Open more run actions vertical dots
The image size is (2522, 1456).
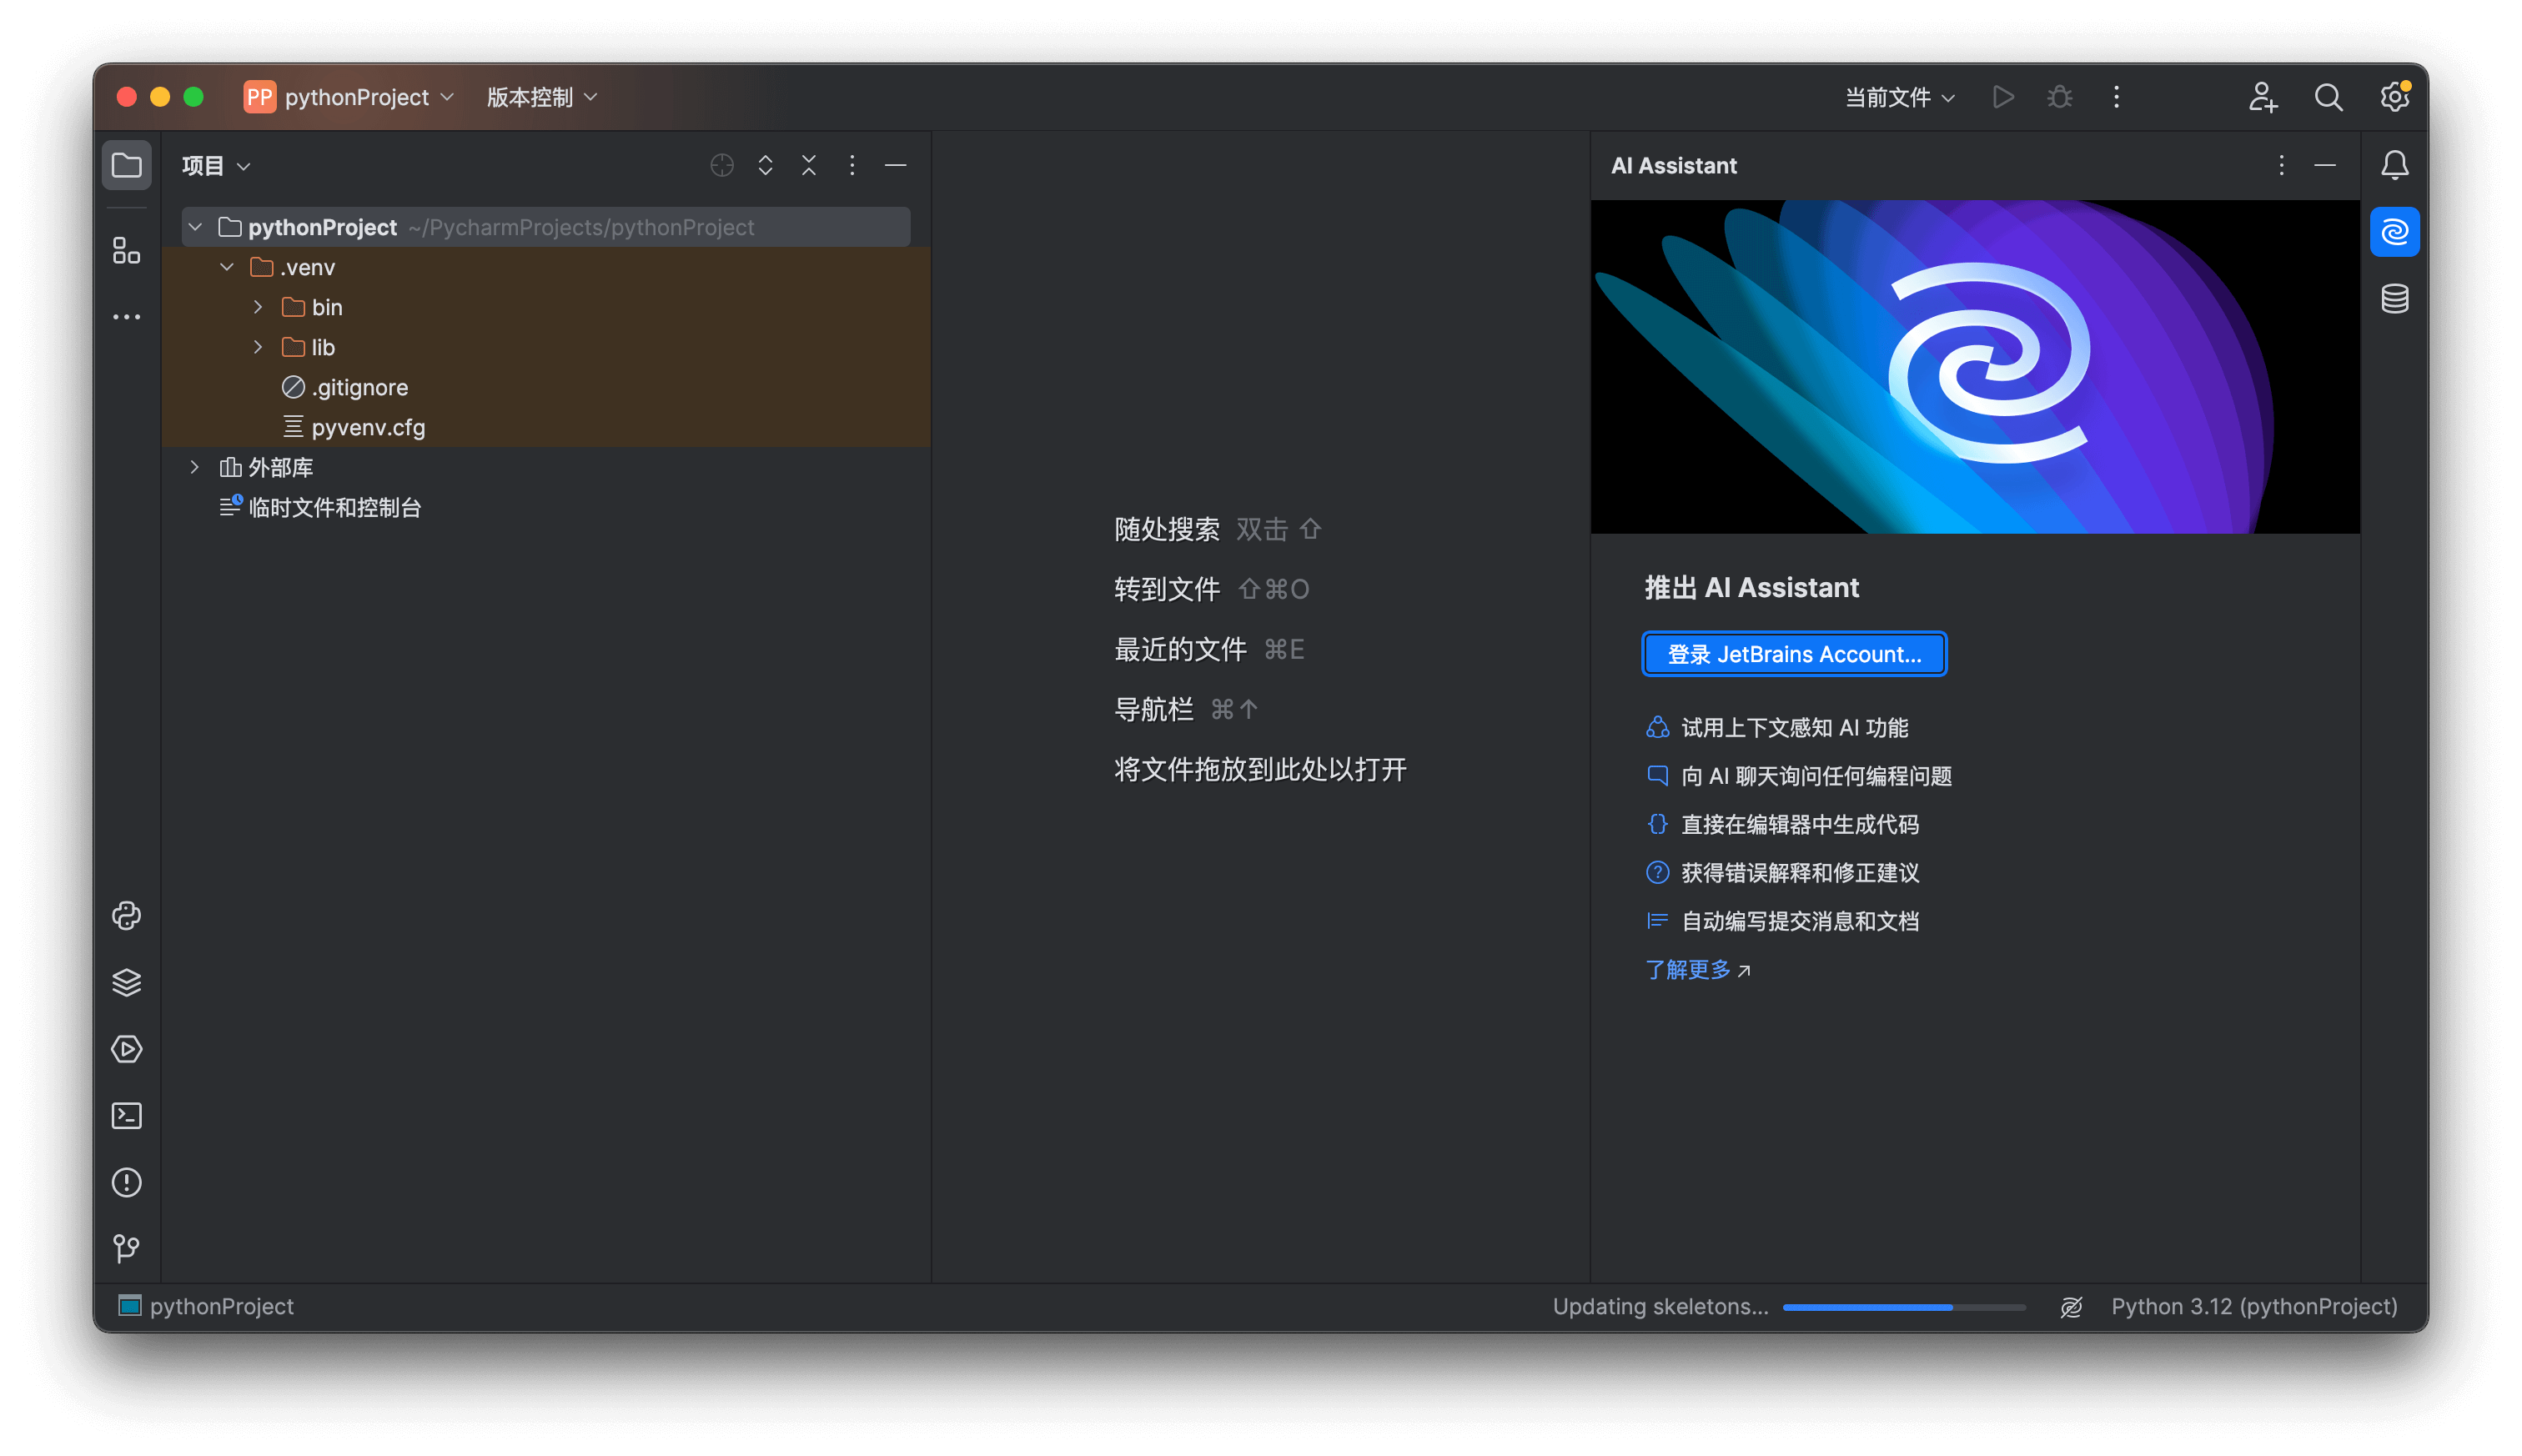[2116, 97]
